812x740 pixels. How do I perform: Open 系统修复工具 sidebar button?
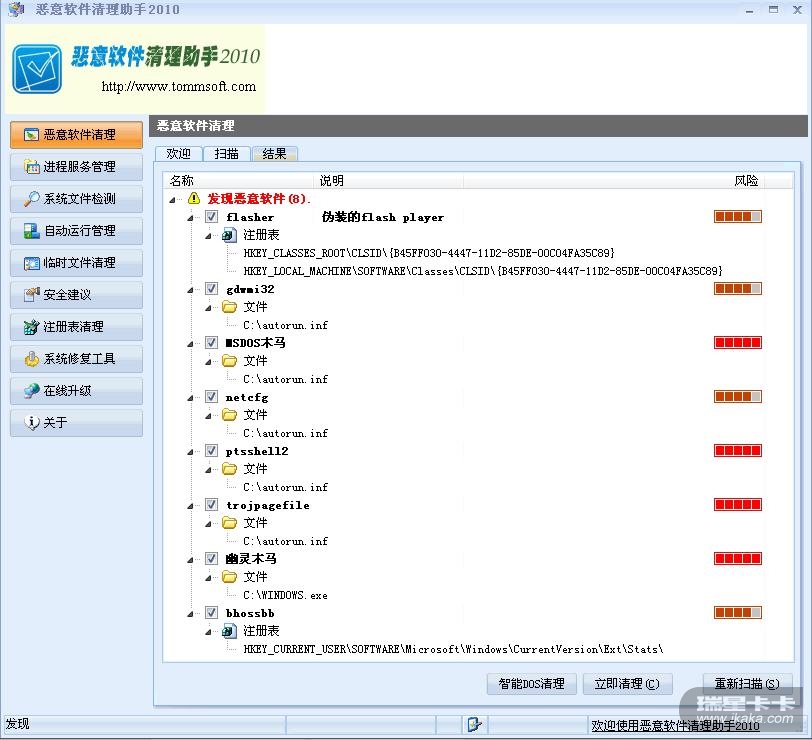pos(76,359)
